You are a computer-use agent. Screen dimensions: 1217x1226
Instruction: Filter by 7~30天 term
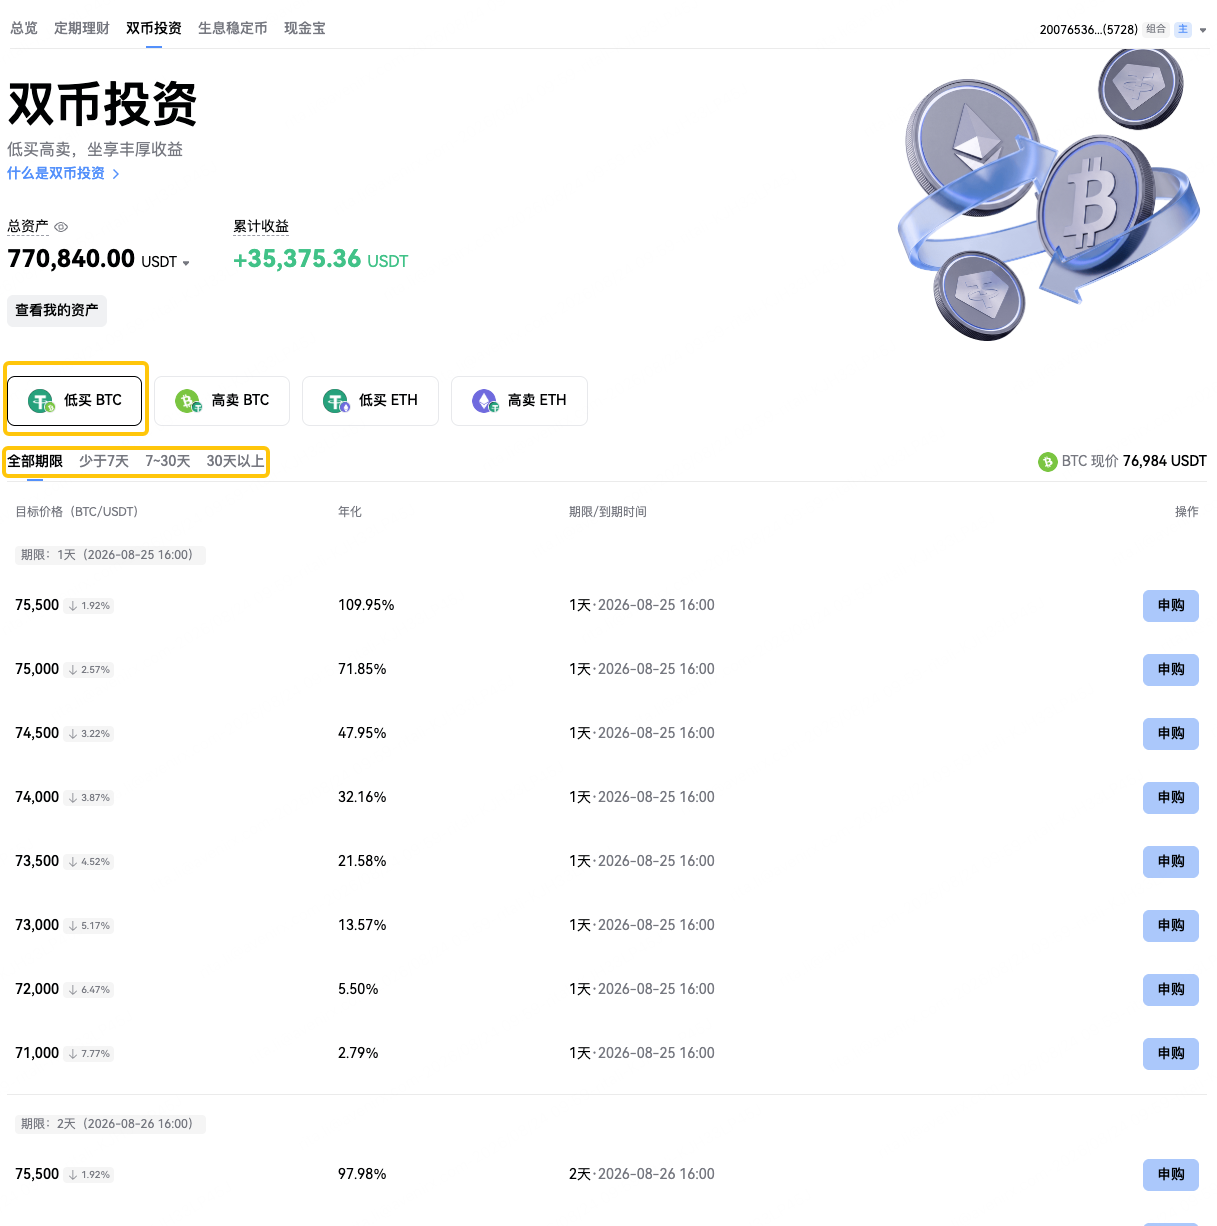click(168, 461)
